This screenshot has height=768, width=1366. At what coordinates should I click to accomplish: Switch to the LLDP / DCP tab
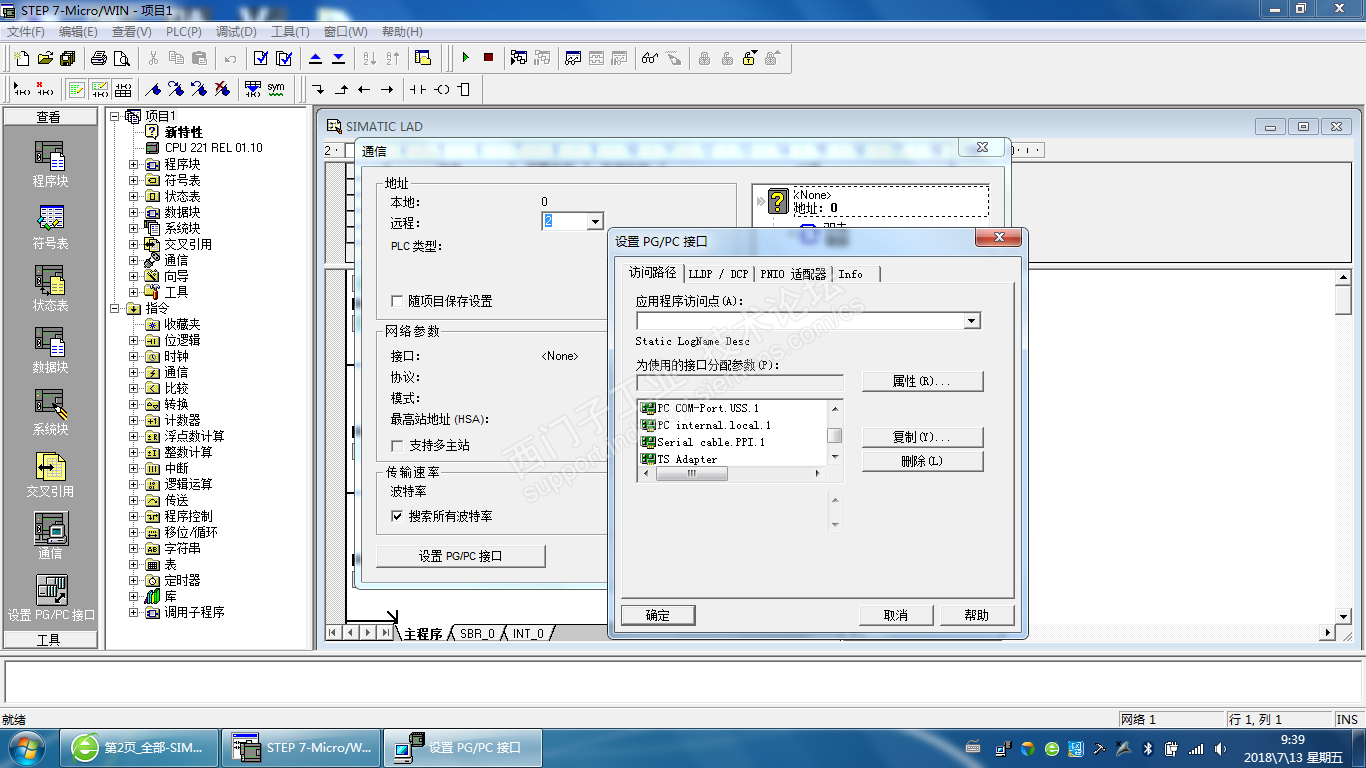coord(718,274)
